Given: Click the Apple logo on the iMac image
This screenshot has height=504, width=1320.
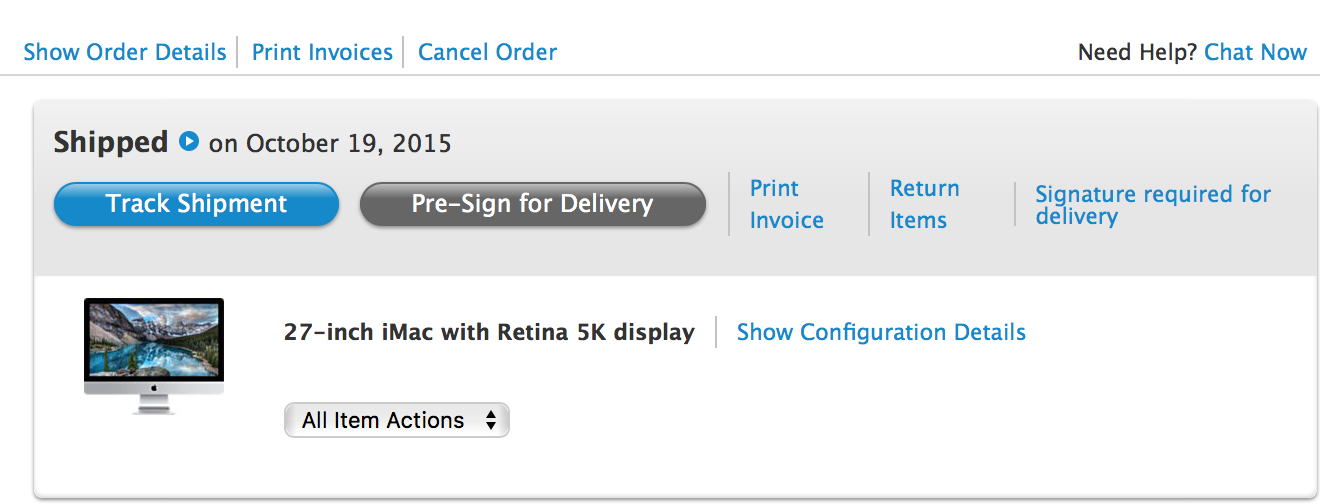Looking at the screenshot, I should click(154, 385).
